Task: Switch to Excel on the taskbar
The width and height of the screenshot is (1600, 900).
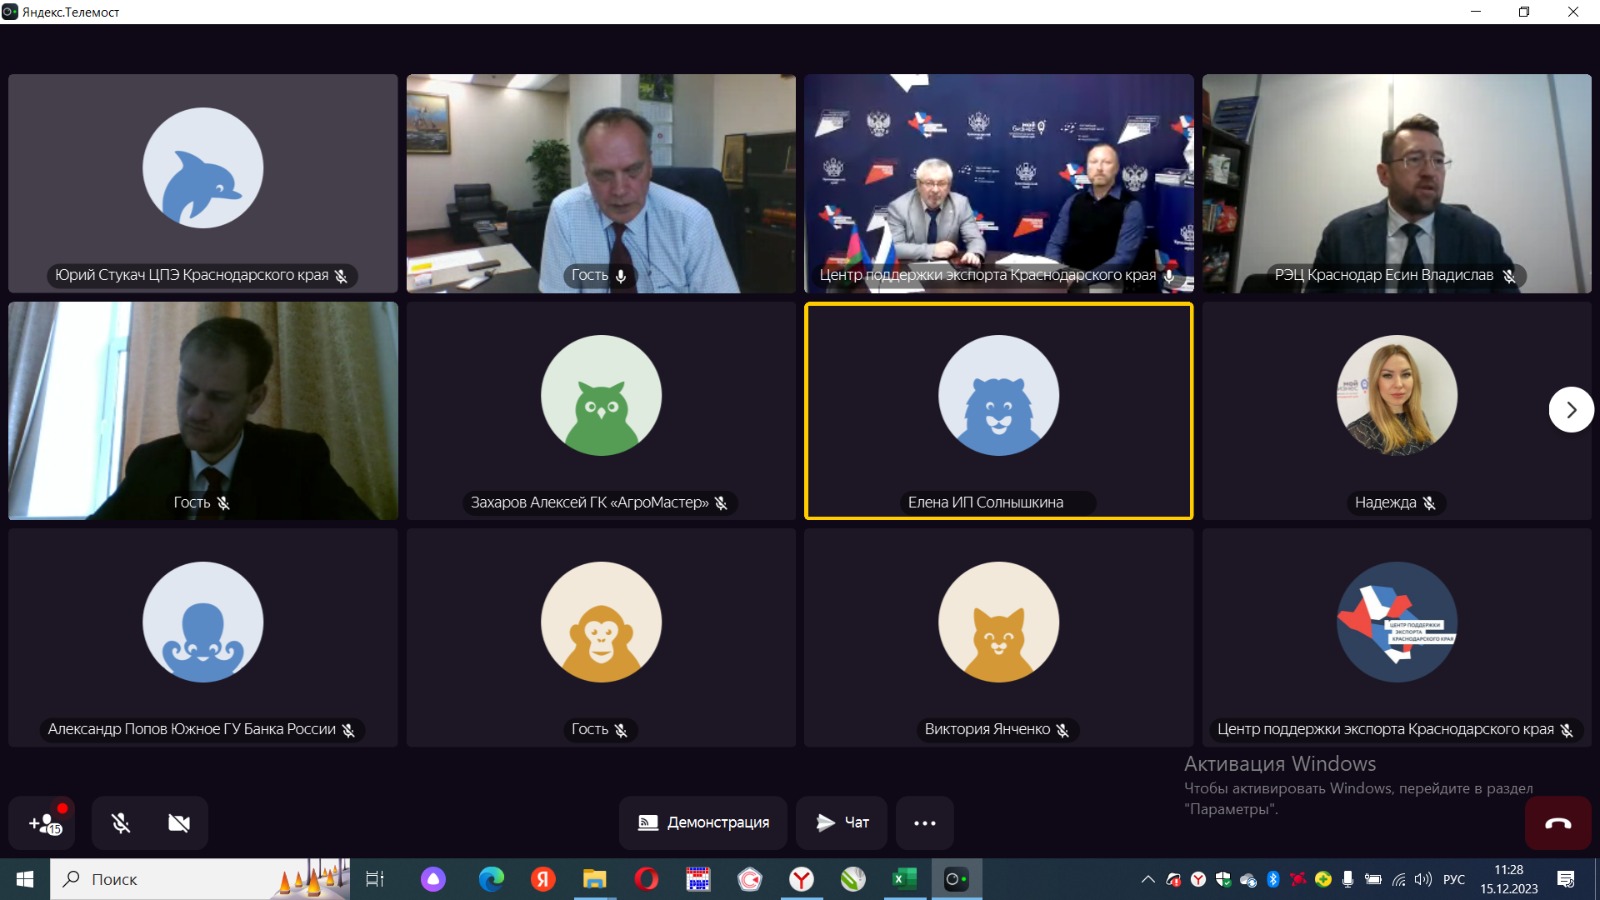Action: click(x=904, y=879)
